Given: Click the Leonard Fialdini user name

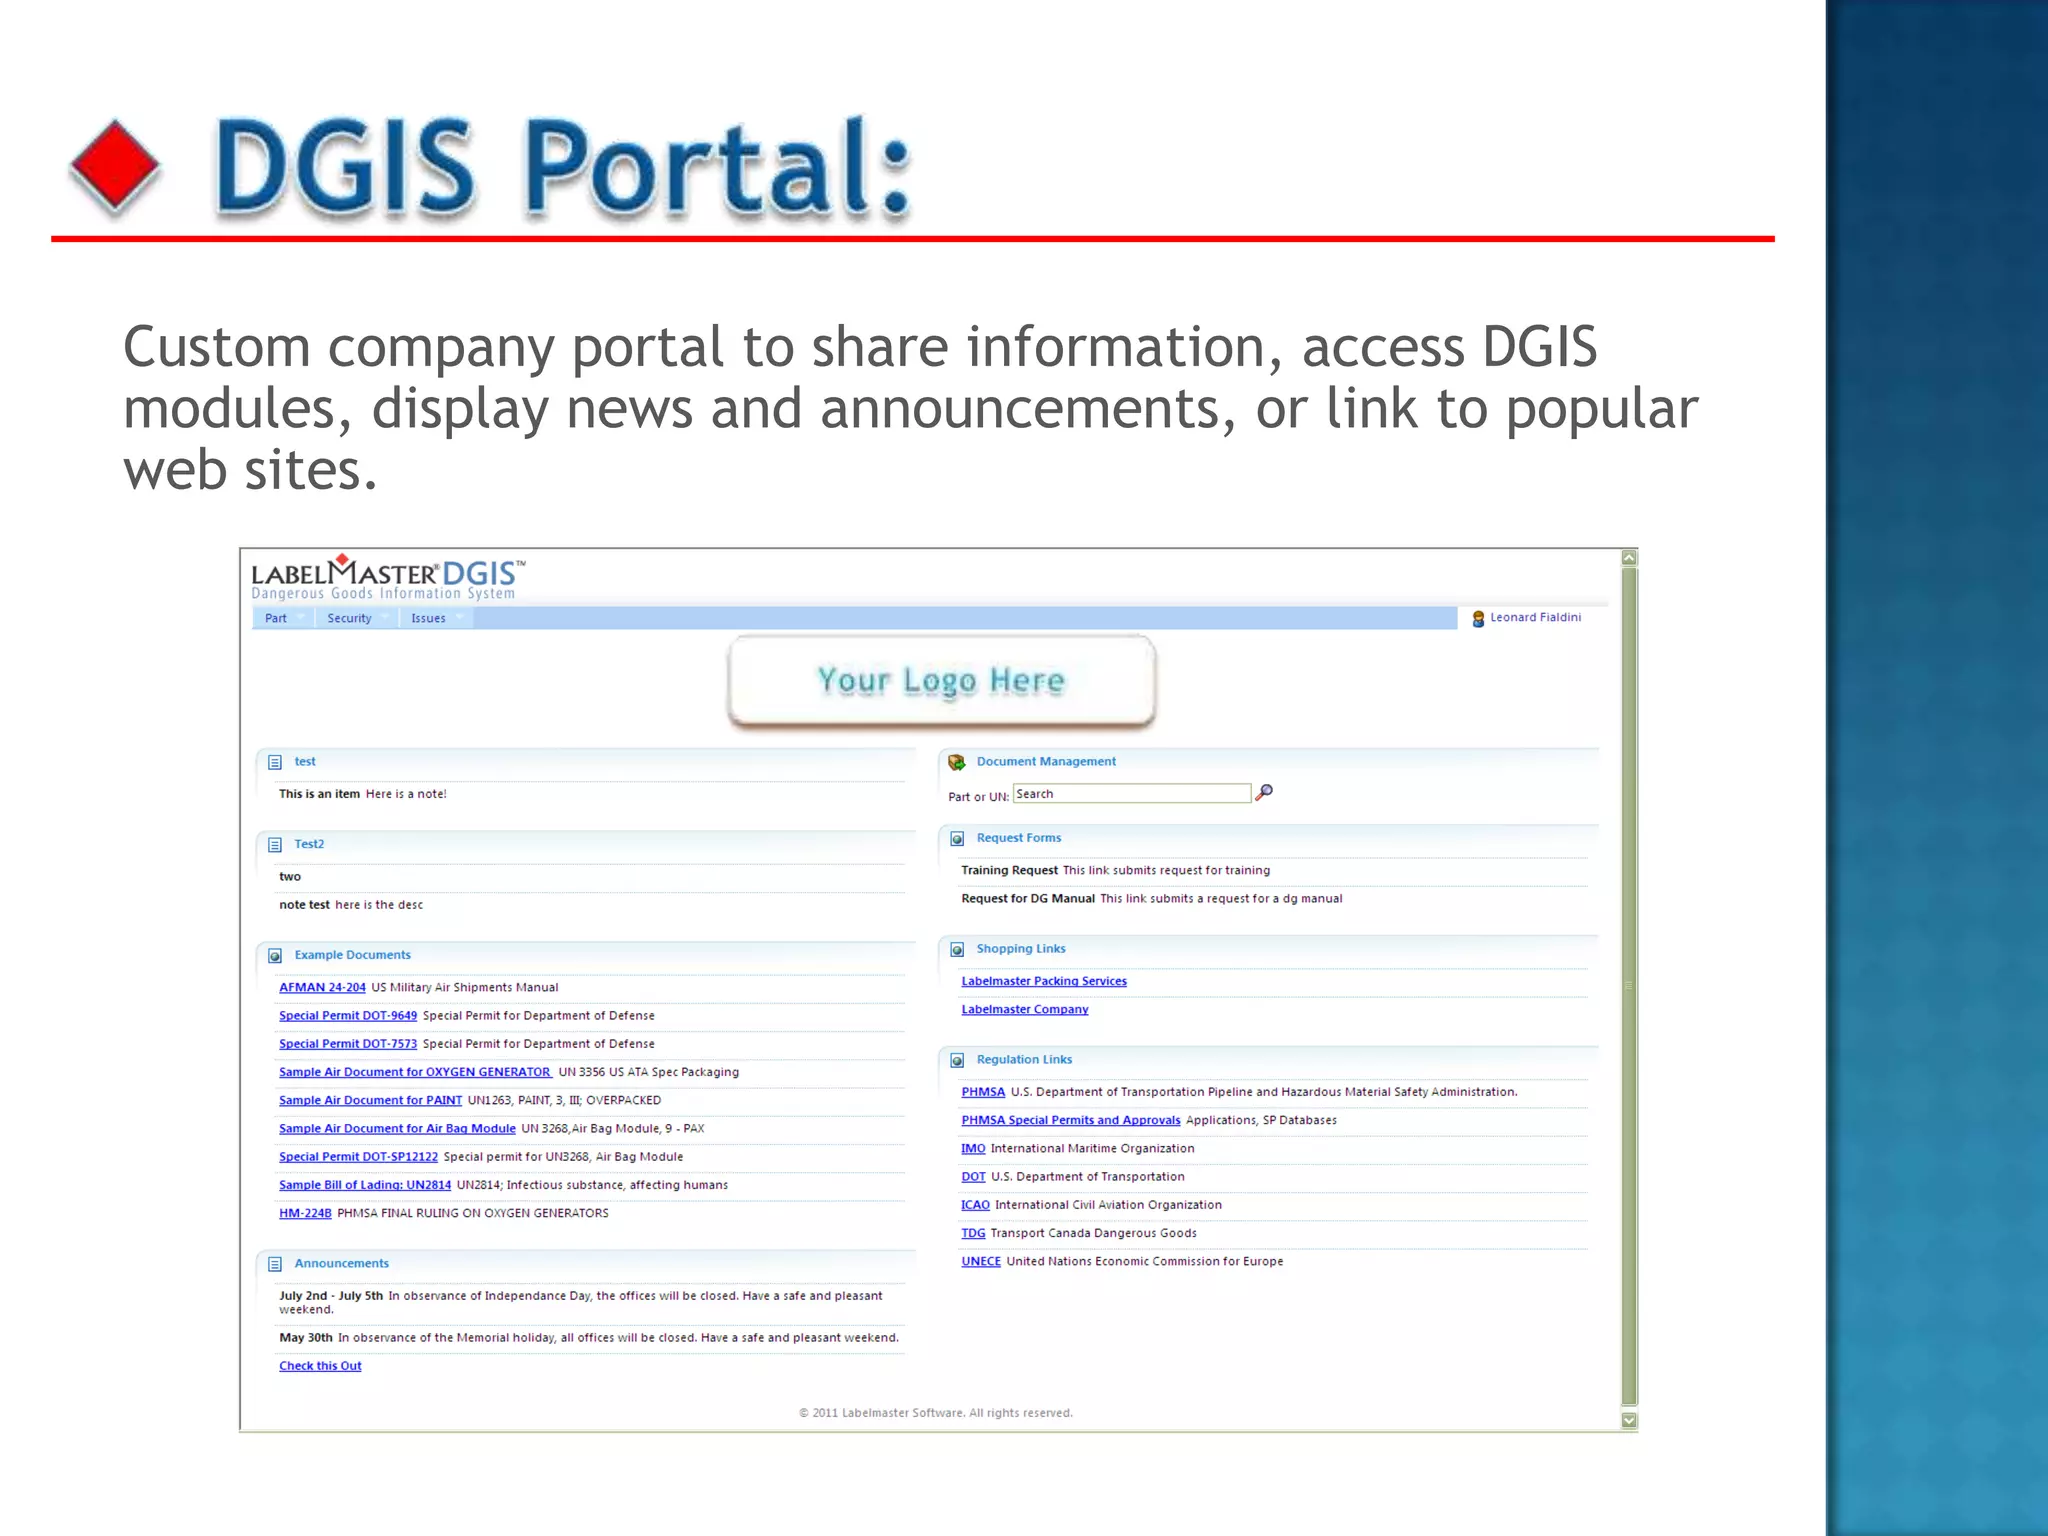Looking at the screenshot, I should pos(1535,617).
